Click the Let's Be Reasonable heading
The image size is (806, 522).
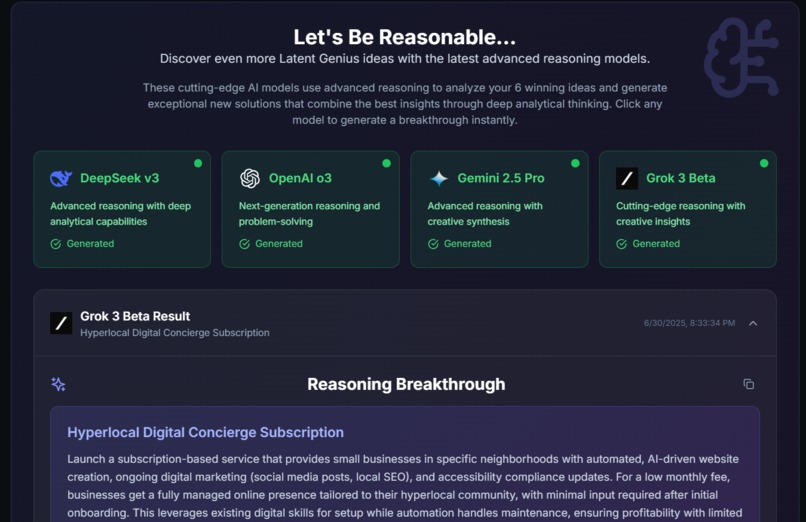405,38
